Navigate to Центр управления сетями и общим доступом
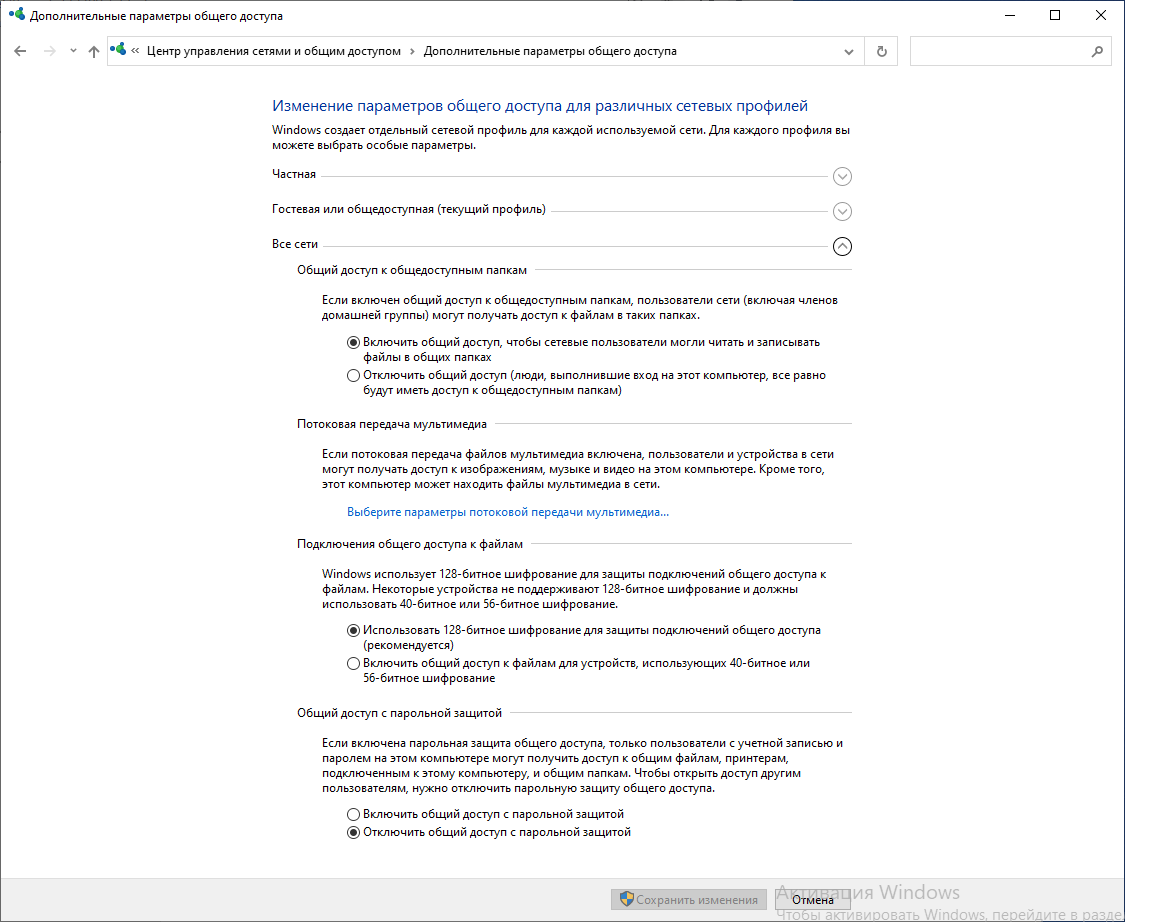The image size is (1152, 922). tap(274, 51)
